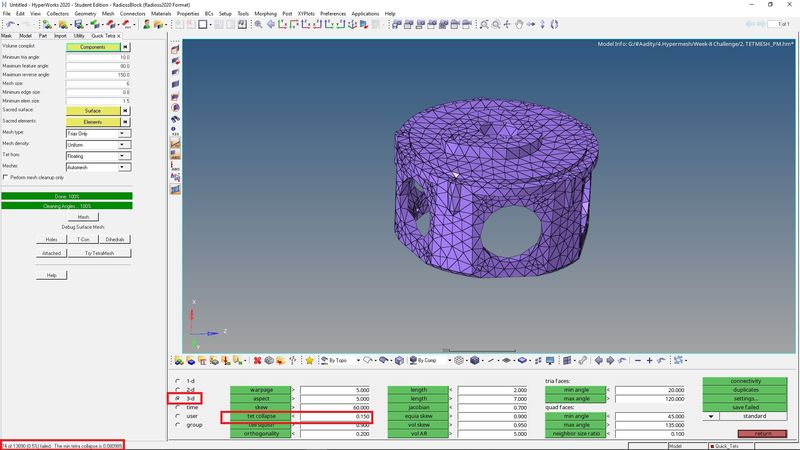
Task: Enable Perform mesh cleanup only checkbox
Action: click(x=6, y=177)
